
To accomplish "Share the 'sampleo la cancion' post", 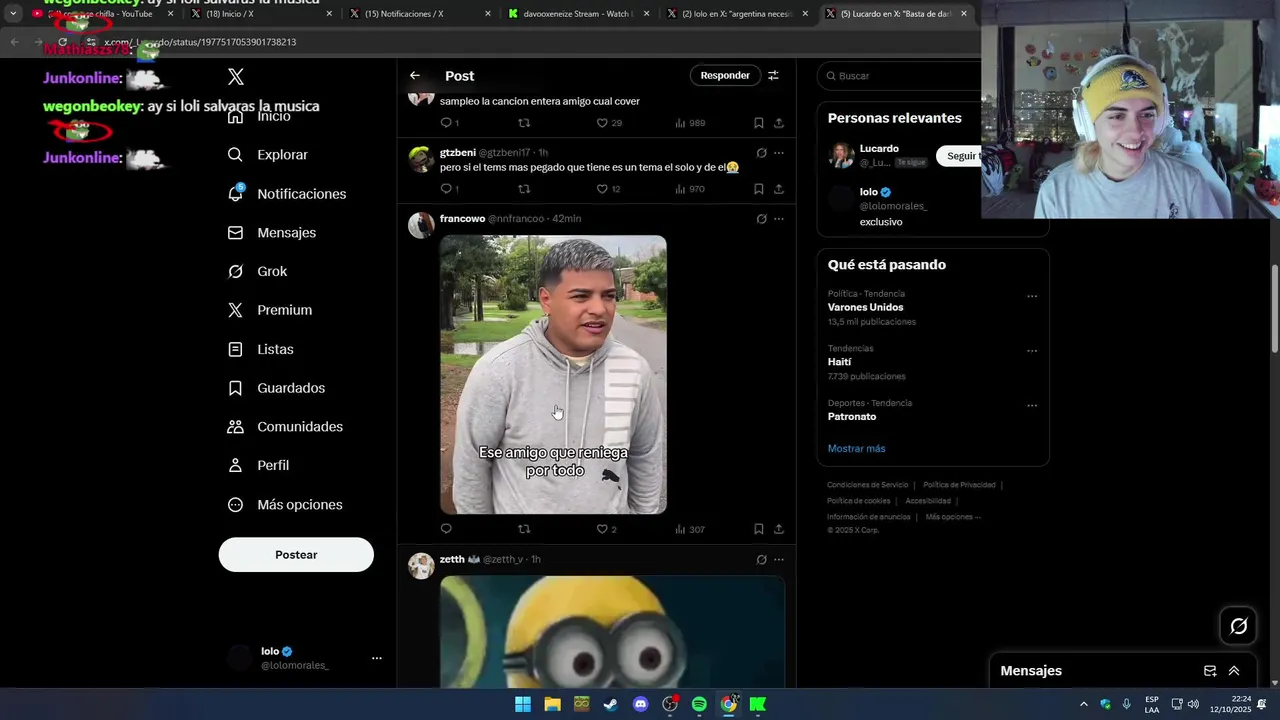I will coord(779,123).
